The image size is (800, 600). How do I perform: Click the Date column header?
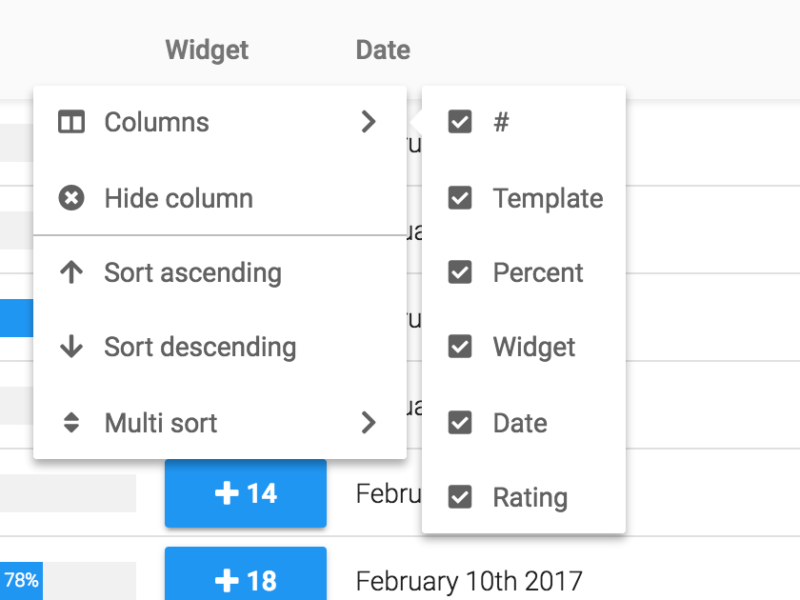click(x=383, y=49)
